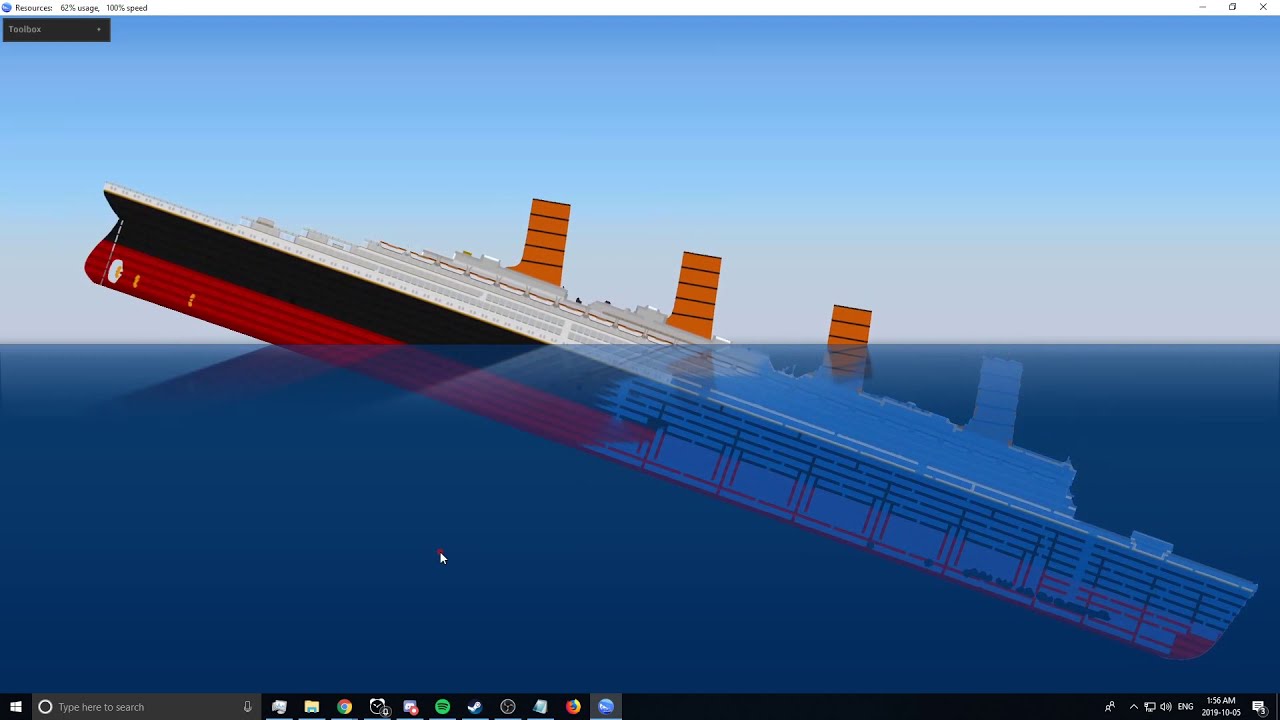Switch the ENG input language indicator
Viewport: 1280px width, 720px height.
click(1186, 707)
